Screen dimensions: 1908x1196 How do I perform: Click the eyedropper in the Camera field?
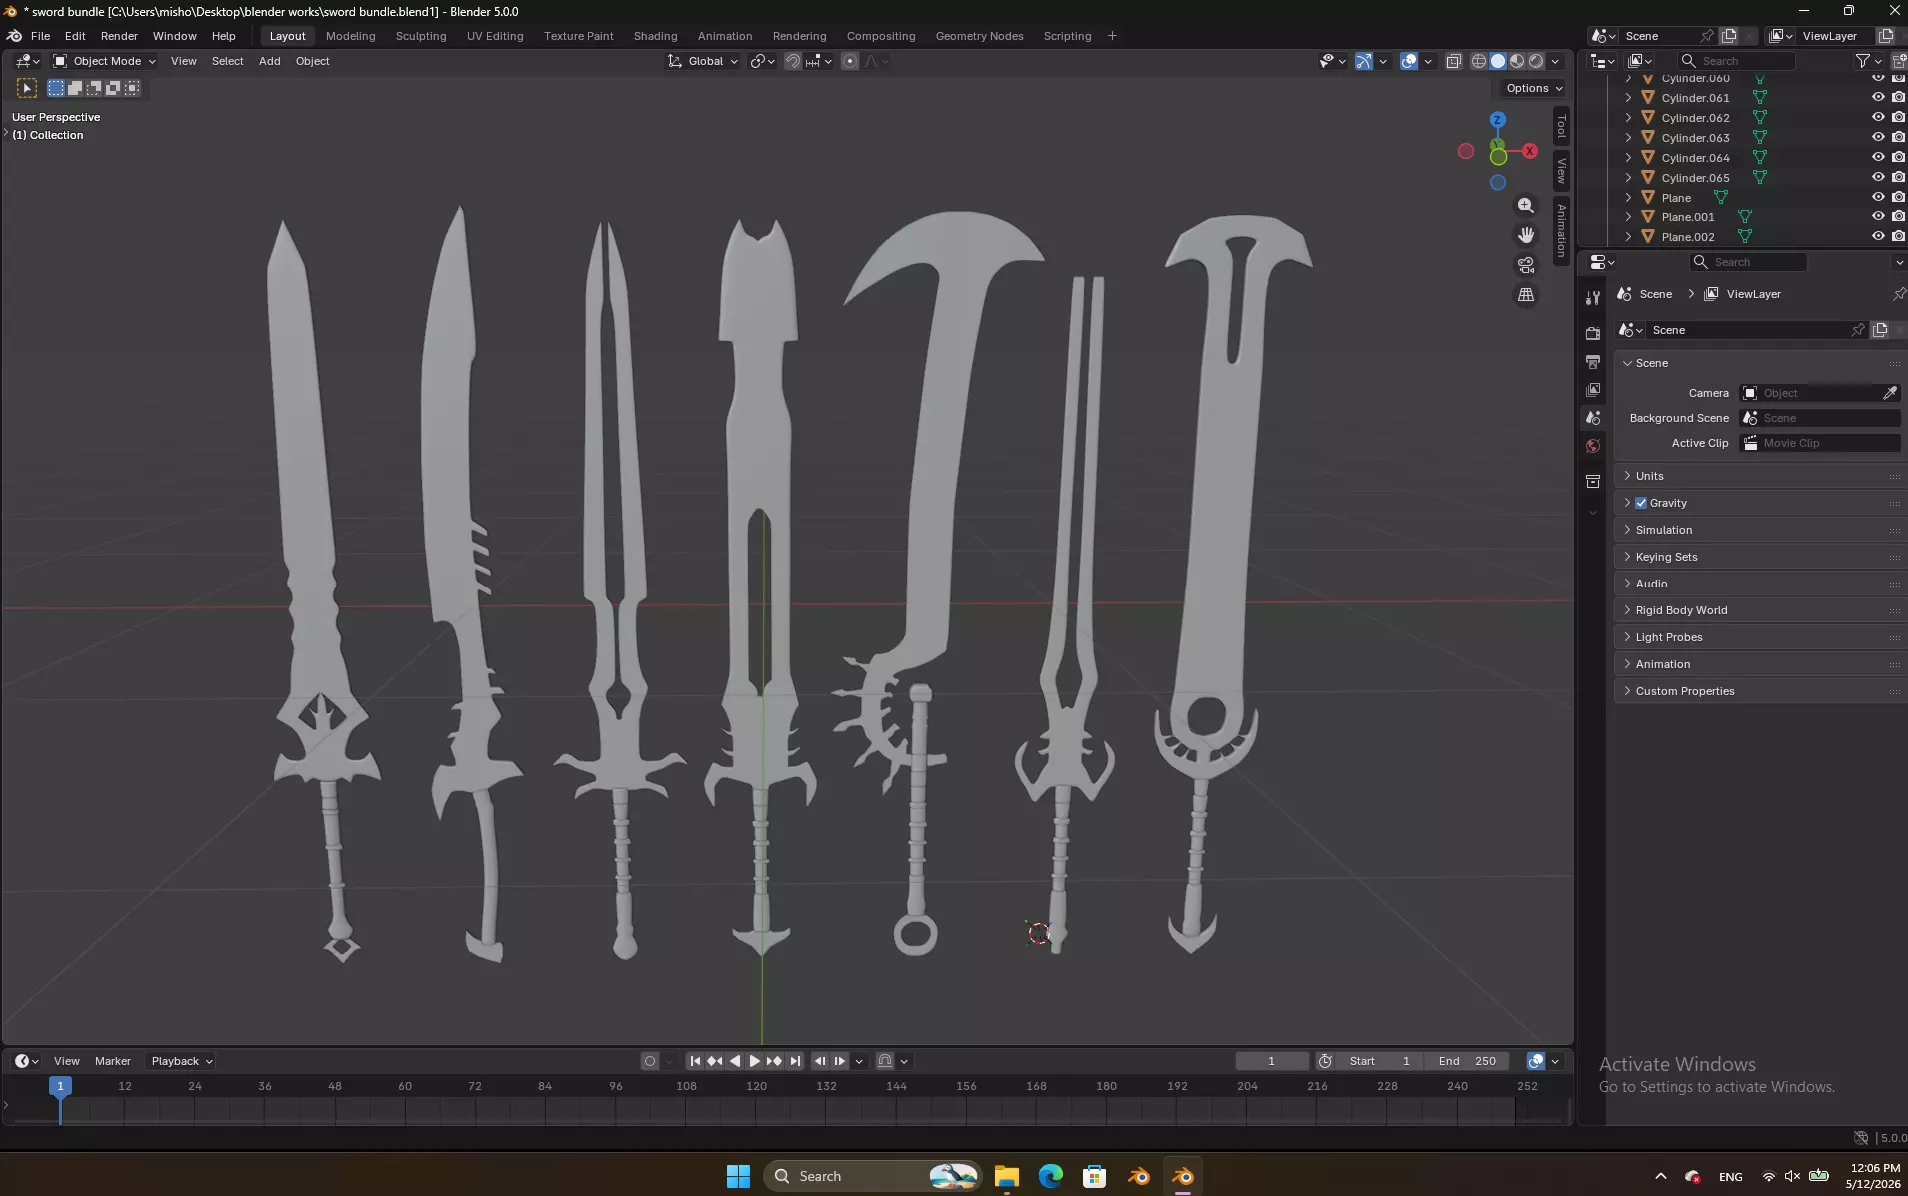1889,393
